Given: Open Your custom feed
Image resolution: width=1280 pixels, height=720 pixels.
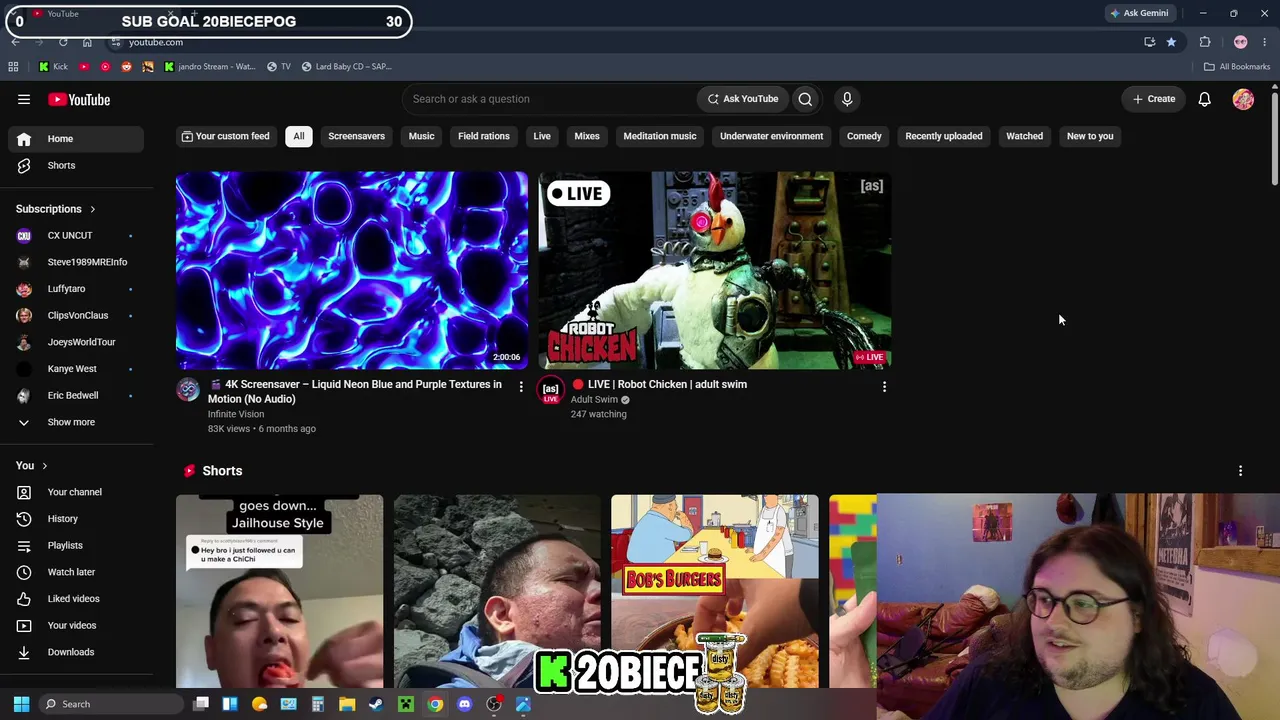Looking at the screenshot, I should tap(225, 136).
